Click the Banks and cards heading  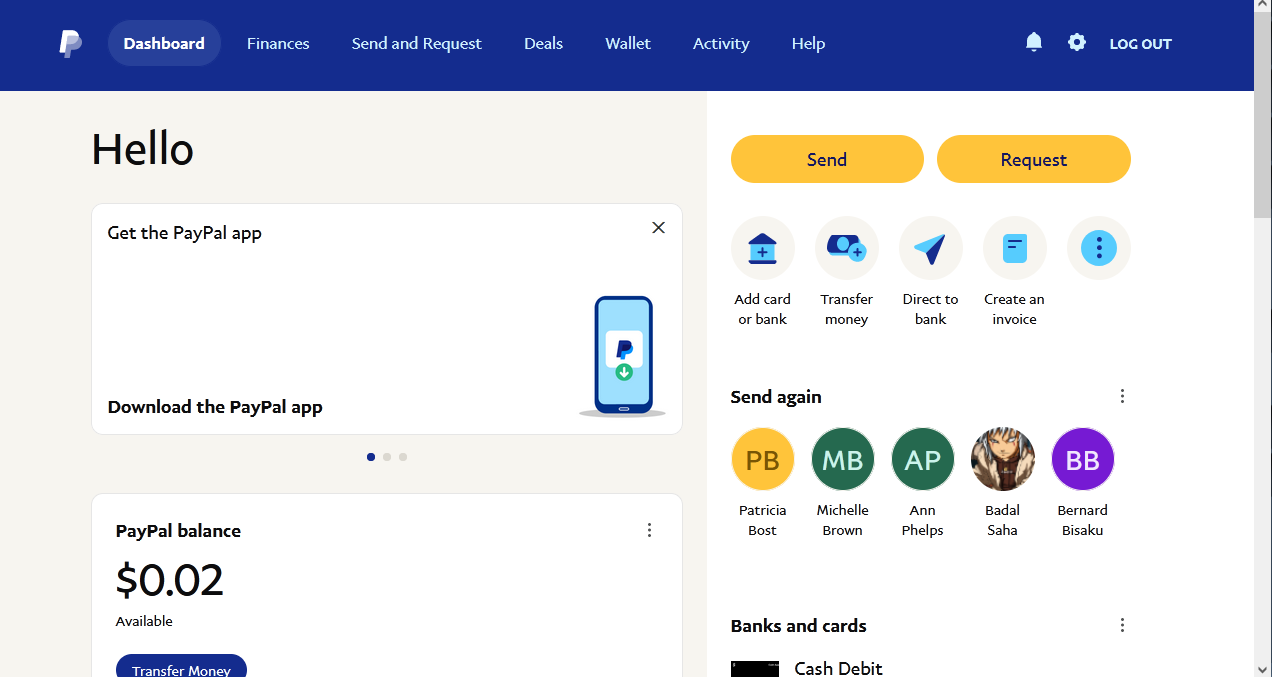tap(799, 626)
